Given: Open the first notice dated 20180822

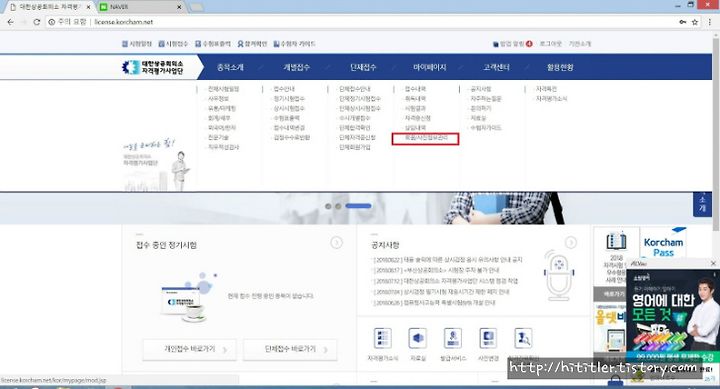Looking at the screenshot, I should pyautogui.click(x=448, y=260).
